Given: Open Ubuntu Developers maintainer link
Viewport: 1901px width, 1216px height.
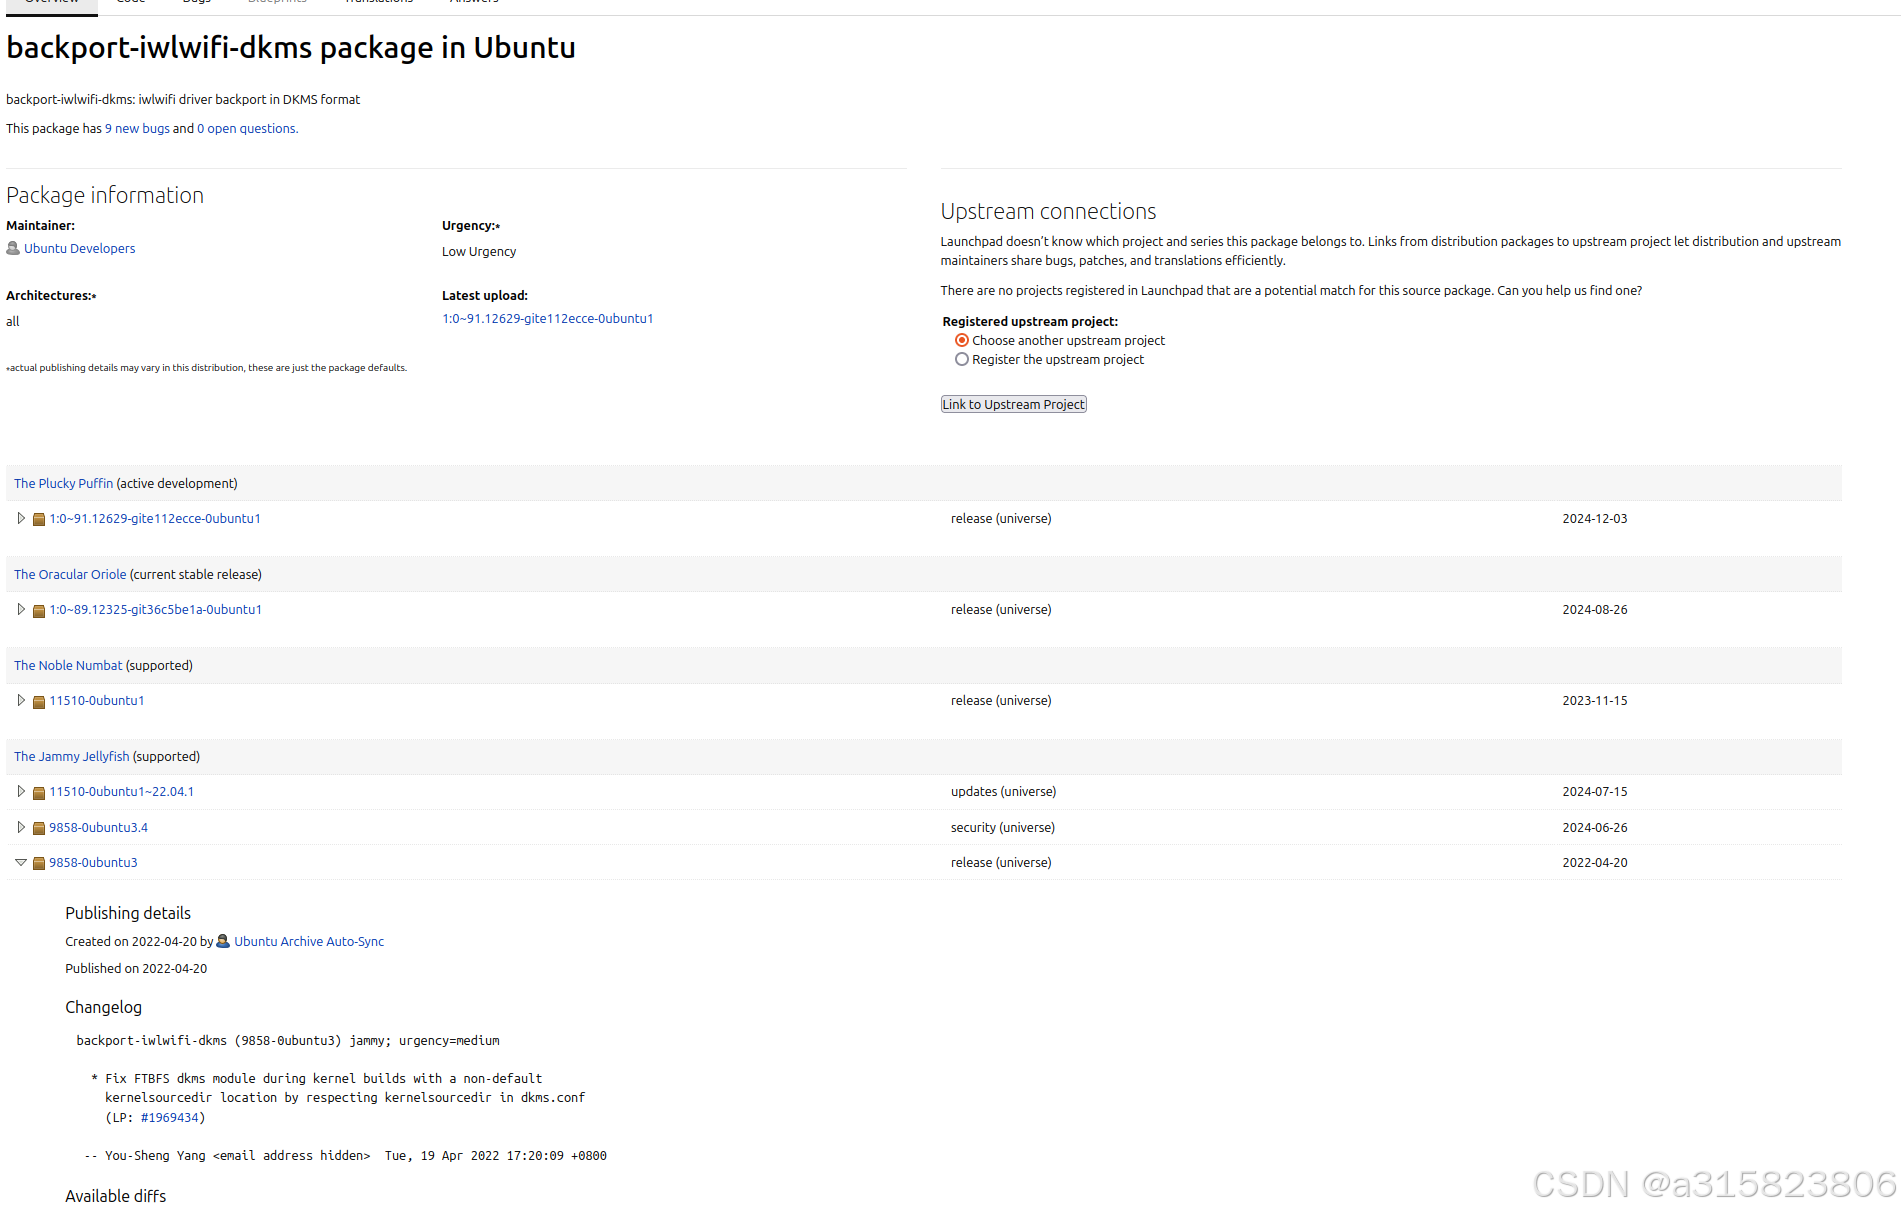Looking at the screenshot, I should [x=79, y=248].
